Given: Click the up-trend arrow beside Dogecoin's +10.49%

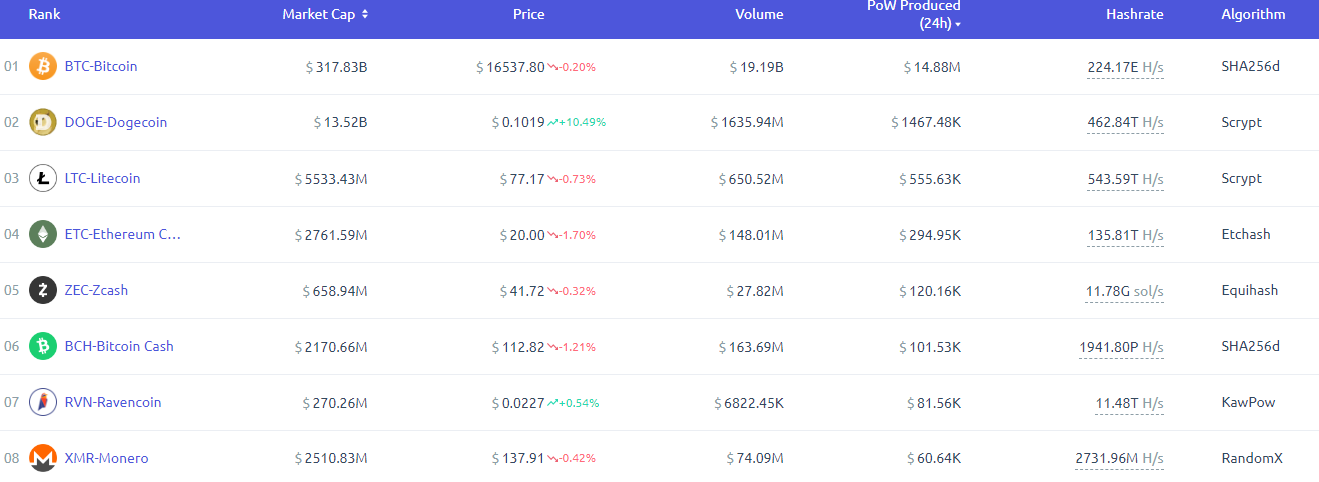Looking at the screenshot, I should coord(553,123).
